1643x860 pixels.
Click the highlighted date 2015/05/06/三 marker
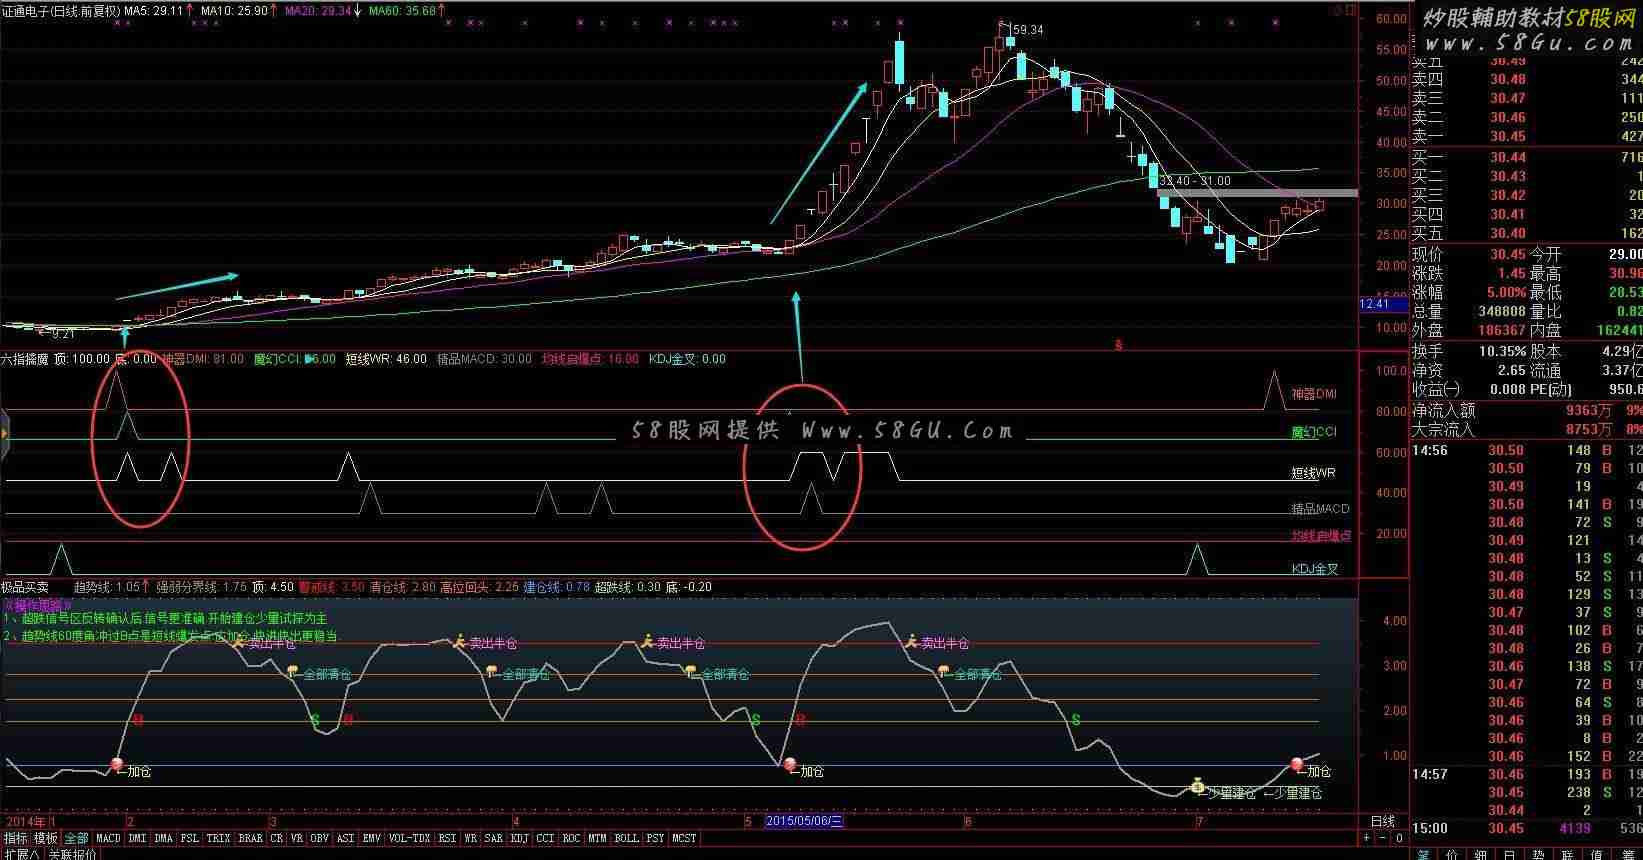804,821
